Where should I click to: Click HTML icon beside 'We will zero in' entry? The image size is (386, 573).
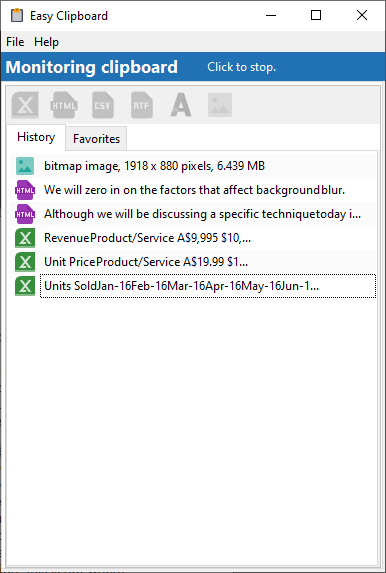point(25,190)
